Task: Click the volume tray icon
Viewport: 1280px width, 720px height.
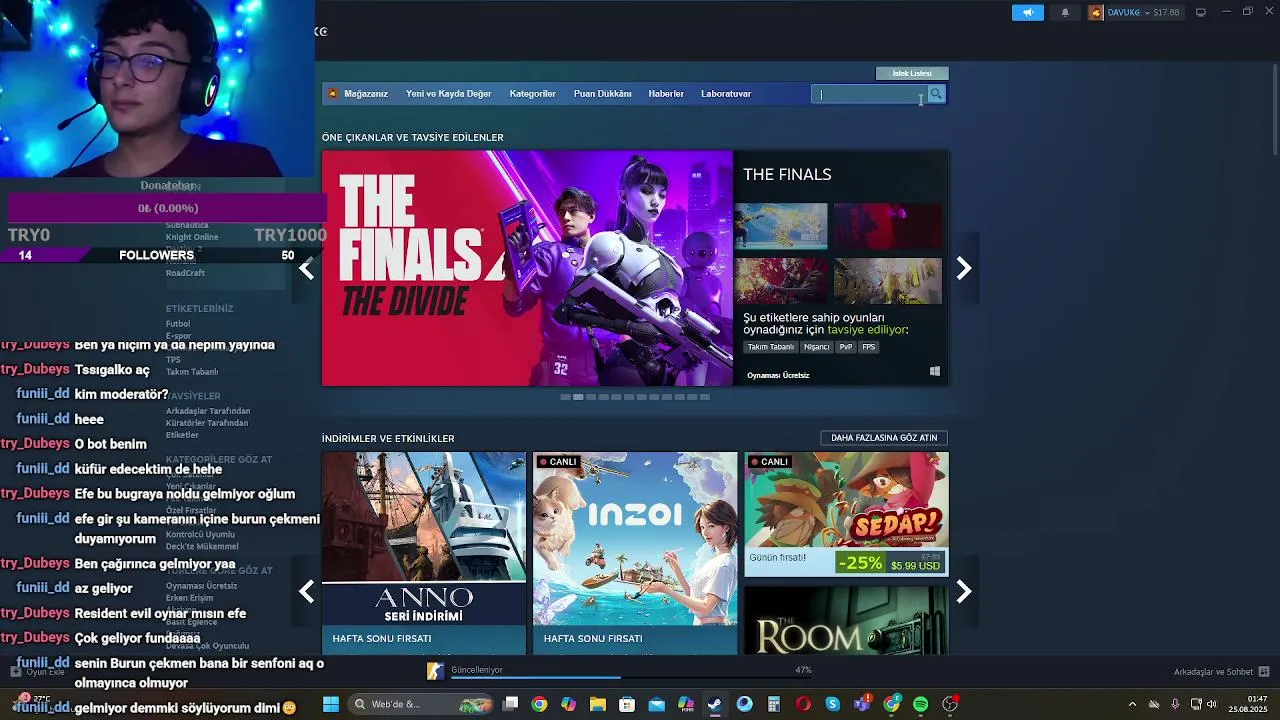Action: click(x=1211, y=704)
